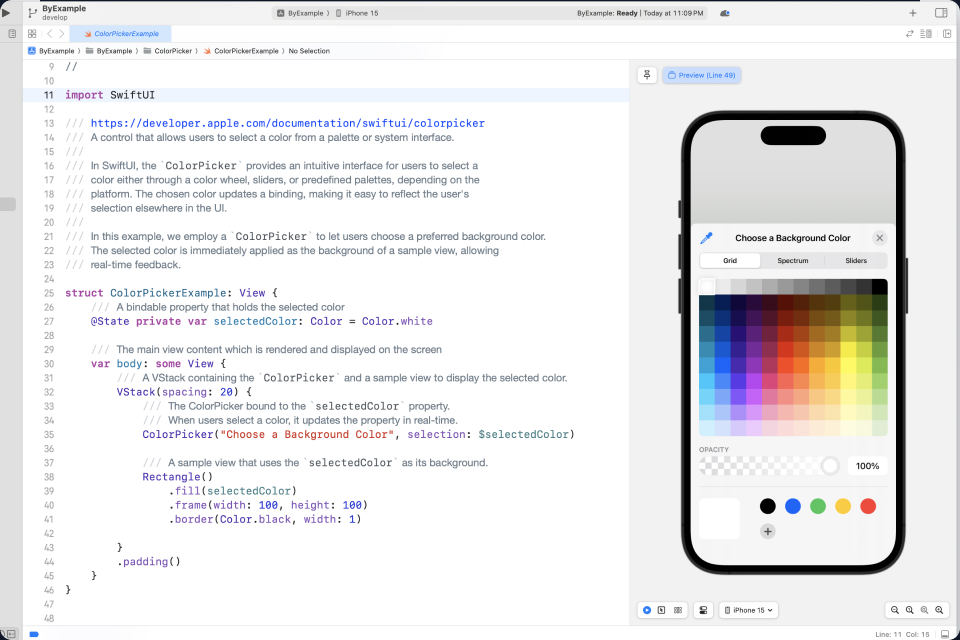
Task: Select the black cell in grid's top row
Action: tap(879, 287)
